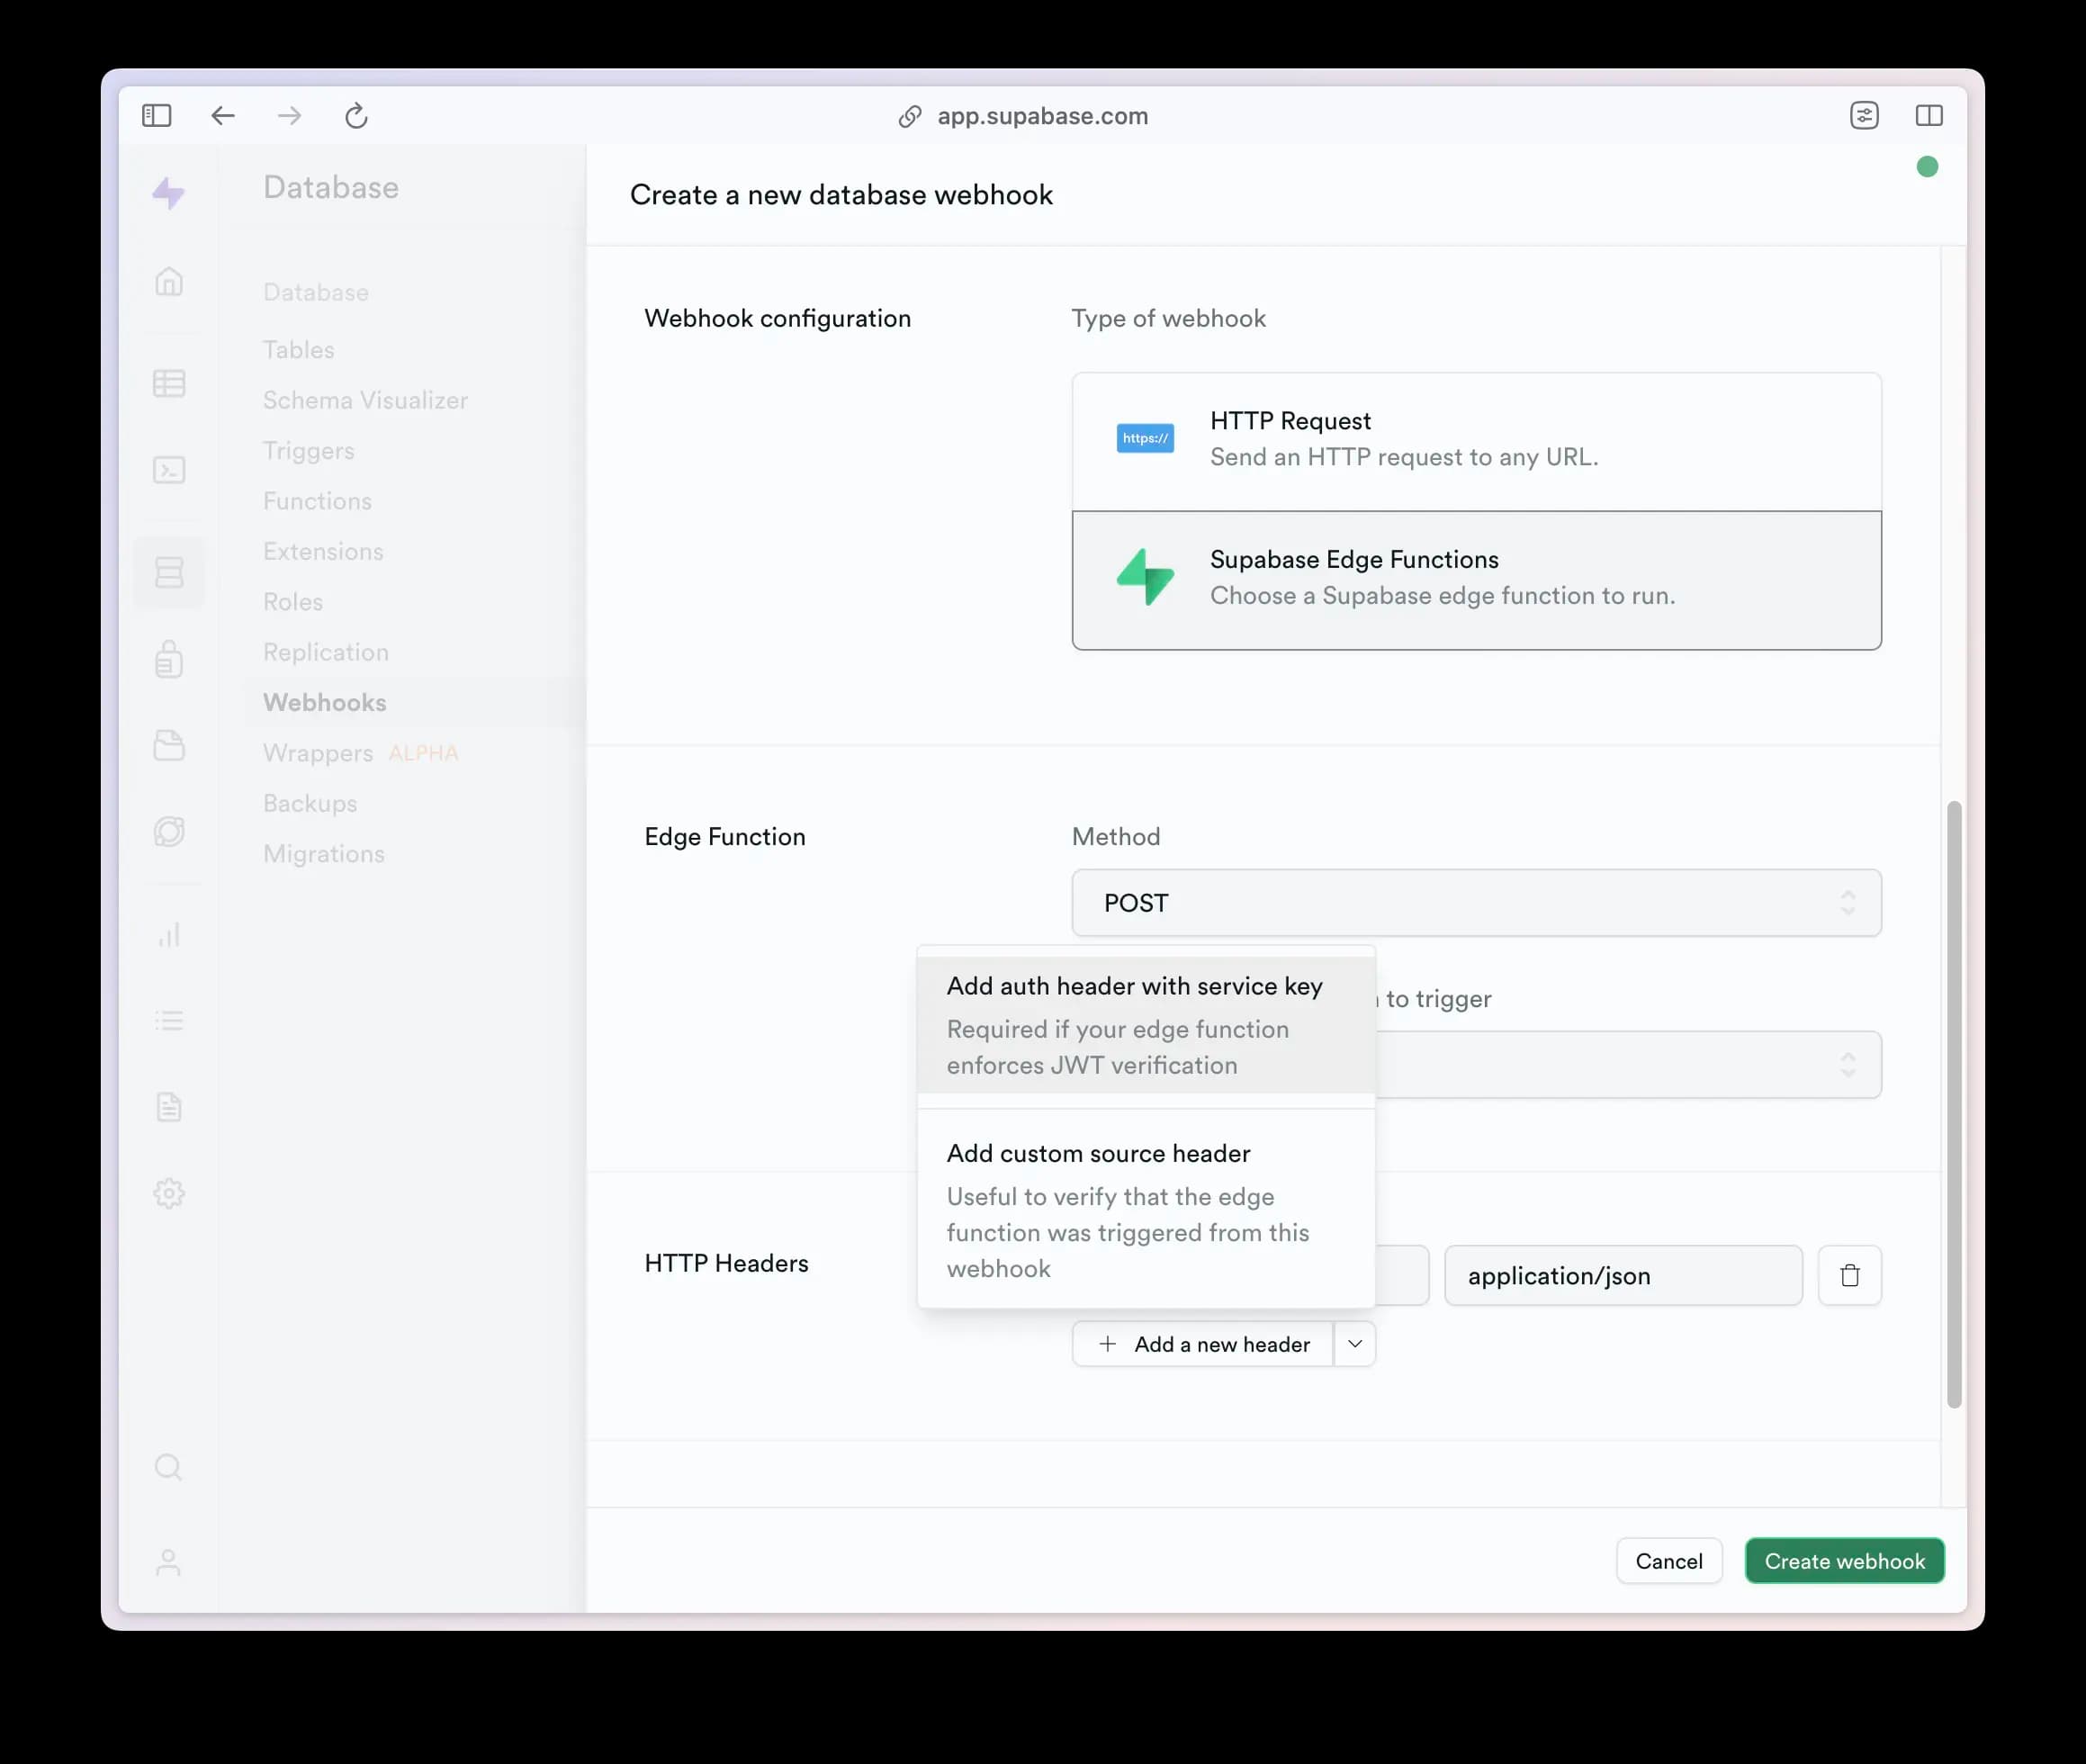The width and height of the screenshot is (2086, 1764).
Task: Click the delete header trash icon
Action: pos(1849,1274)
